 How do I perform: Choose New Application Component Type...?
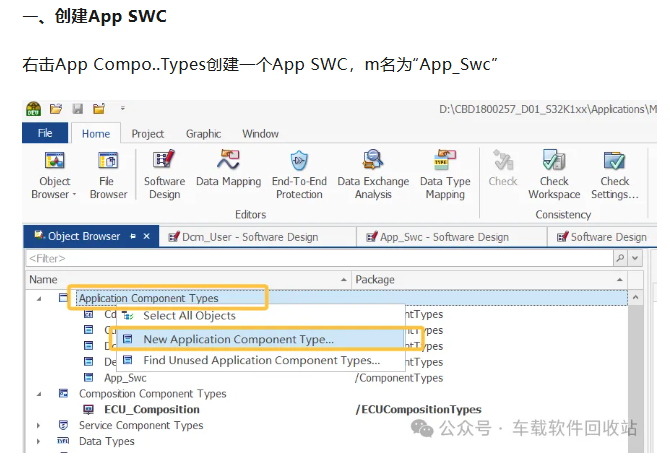coord(261,339)
